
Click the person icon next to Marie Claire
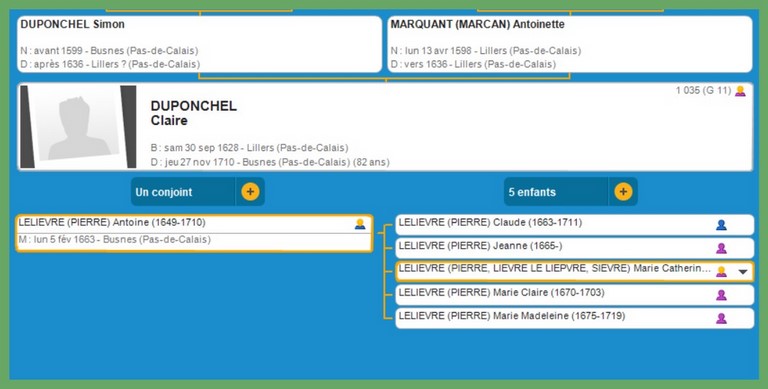click(x=721, y=295)
